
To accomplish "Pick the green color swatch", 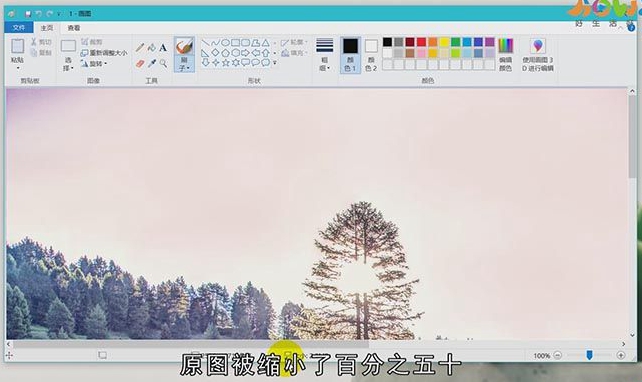I will 456,42.
